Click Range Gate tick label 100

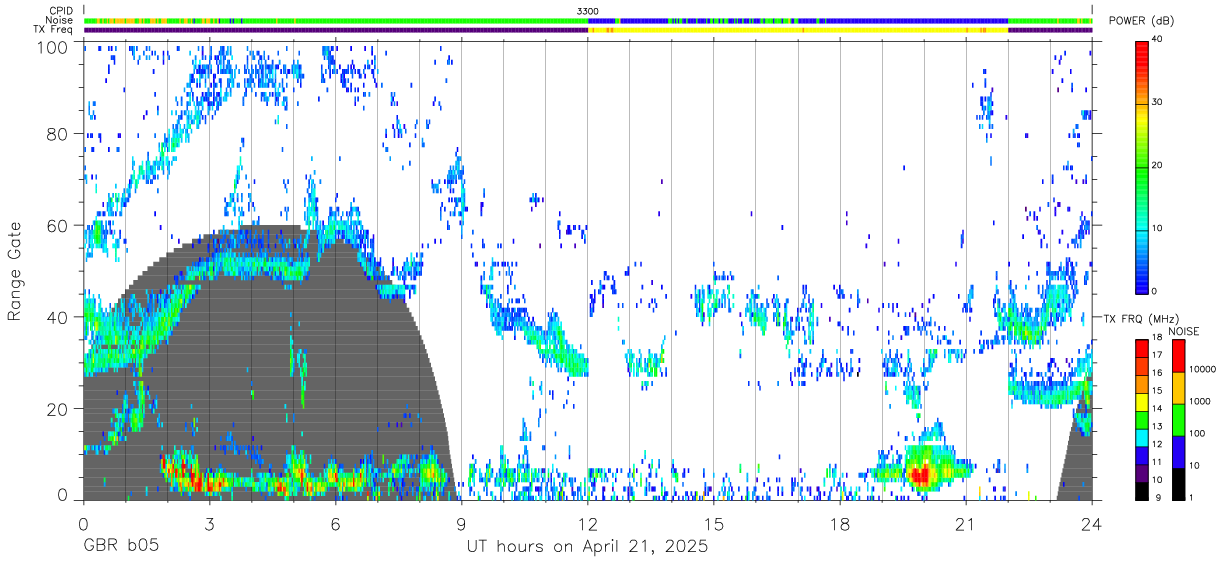(51, 47)
